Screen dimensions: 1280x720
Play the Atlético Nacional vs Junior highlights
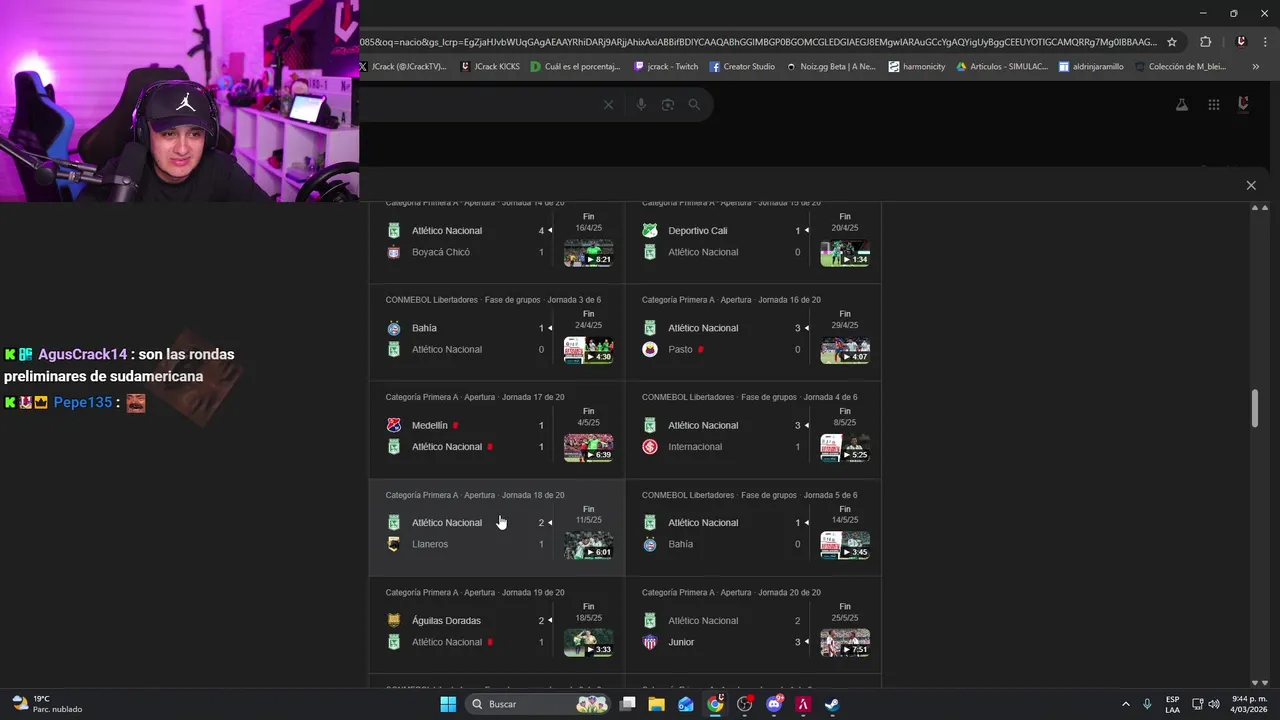point(845,643)
